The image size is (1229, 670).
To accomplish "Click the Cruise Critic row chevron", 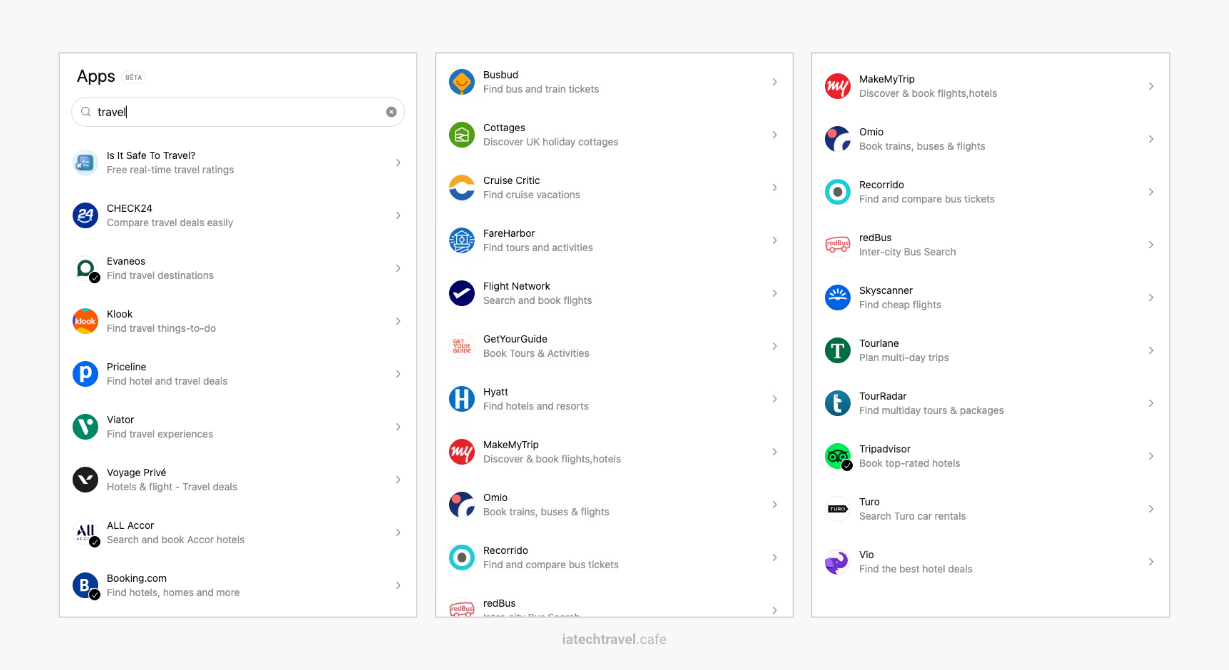I will coord(774,188).
